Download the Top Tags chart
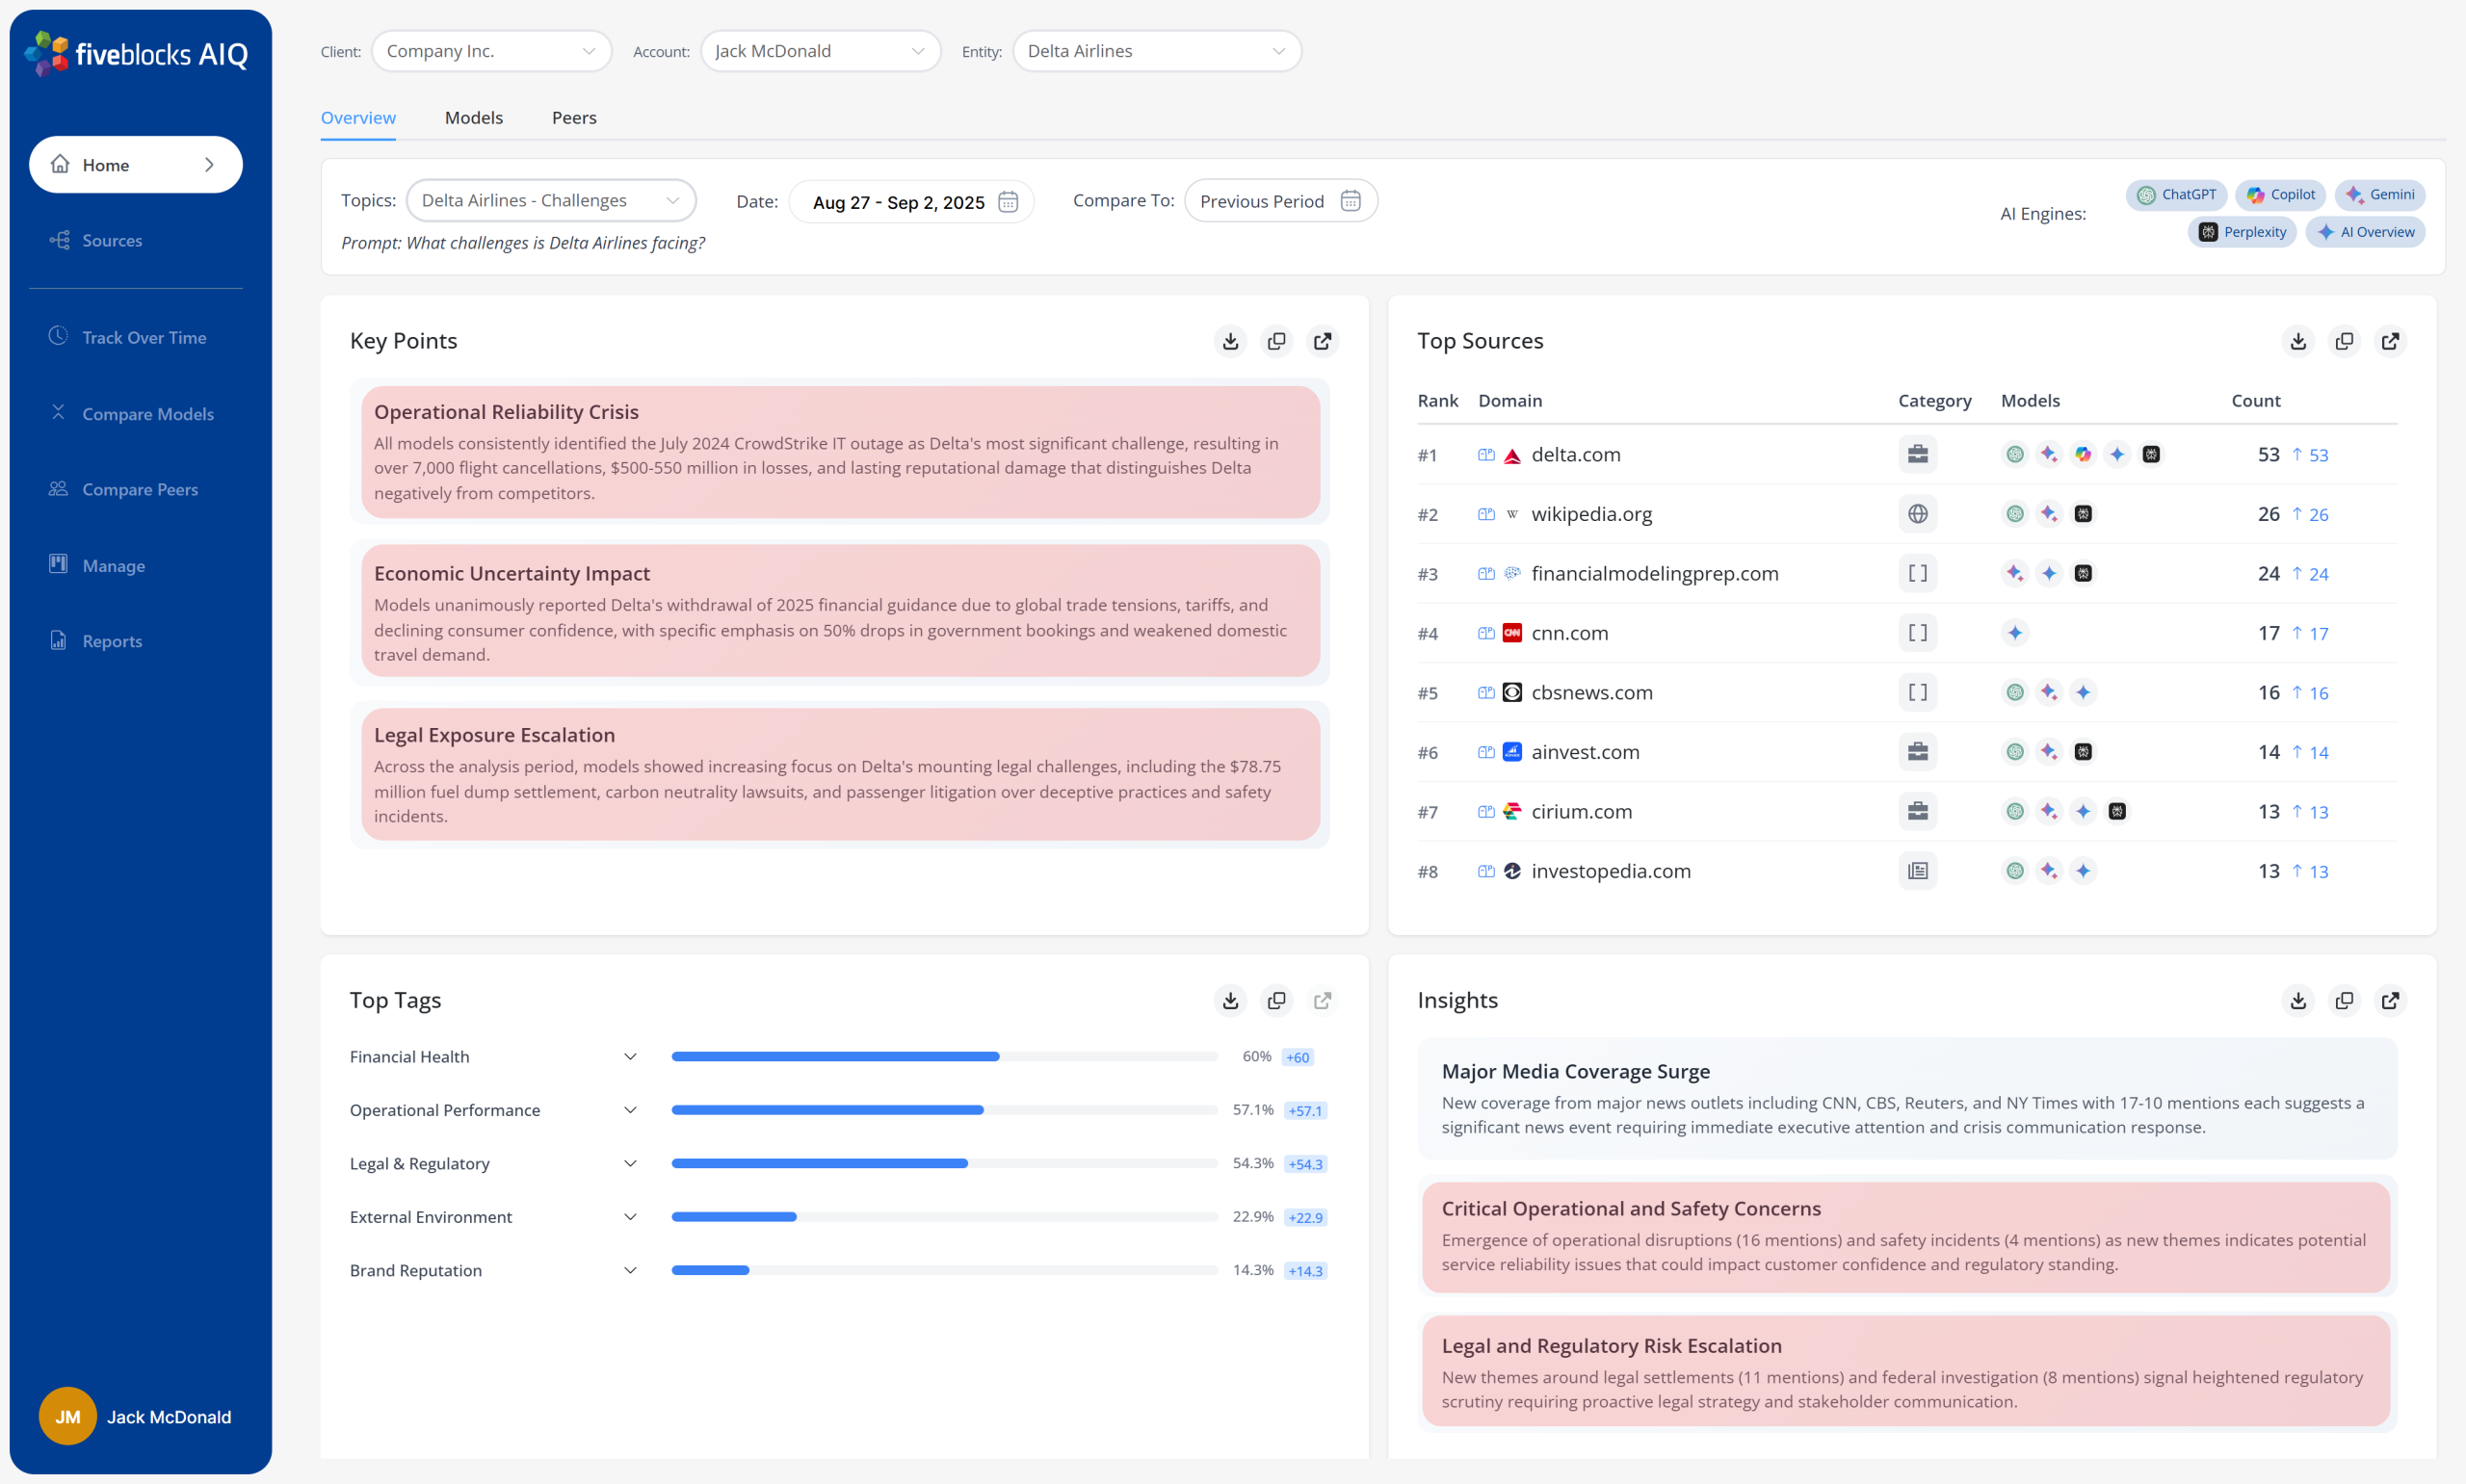 click(1230, 1000)
